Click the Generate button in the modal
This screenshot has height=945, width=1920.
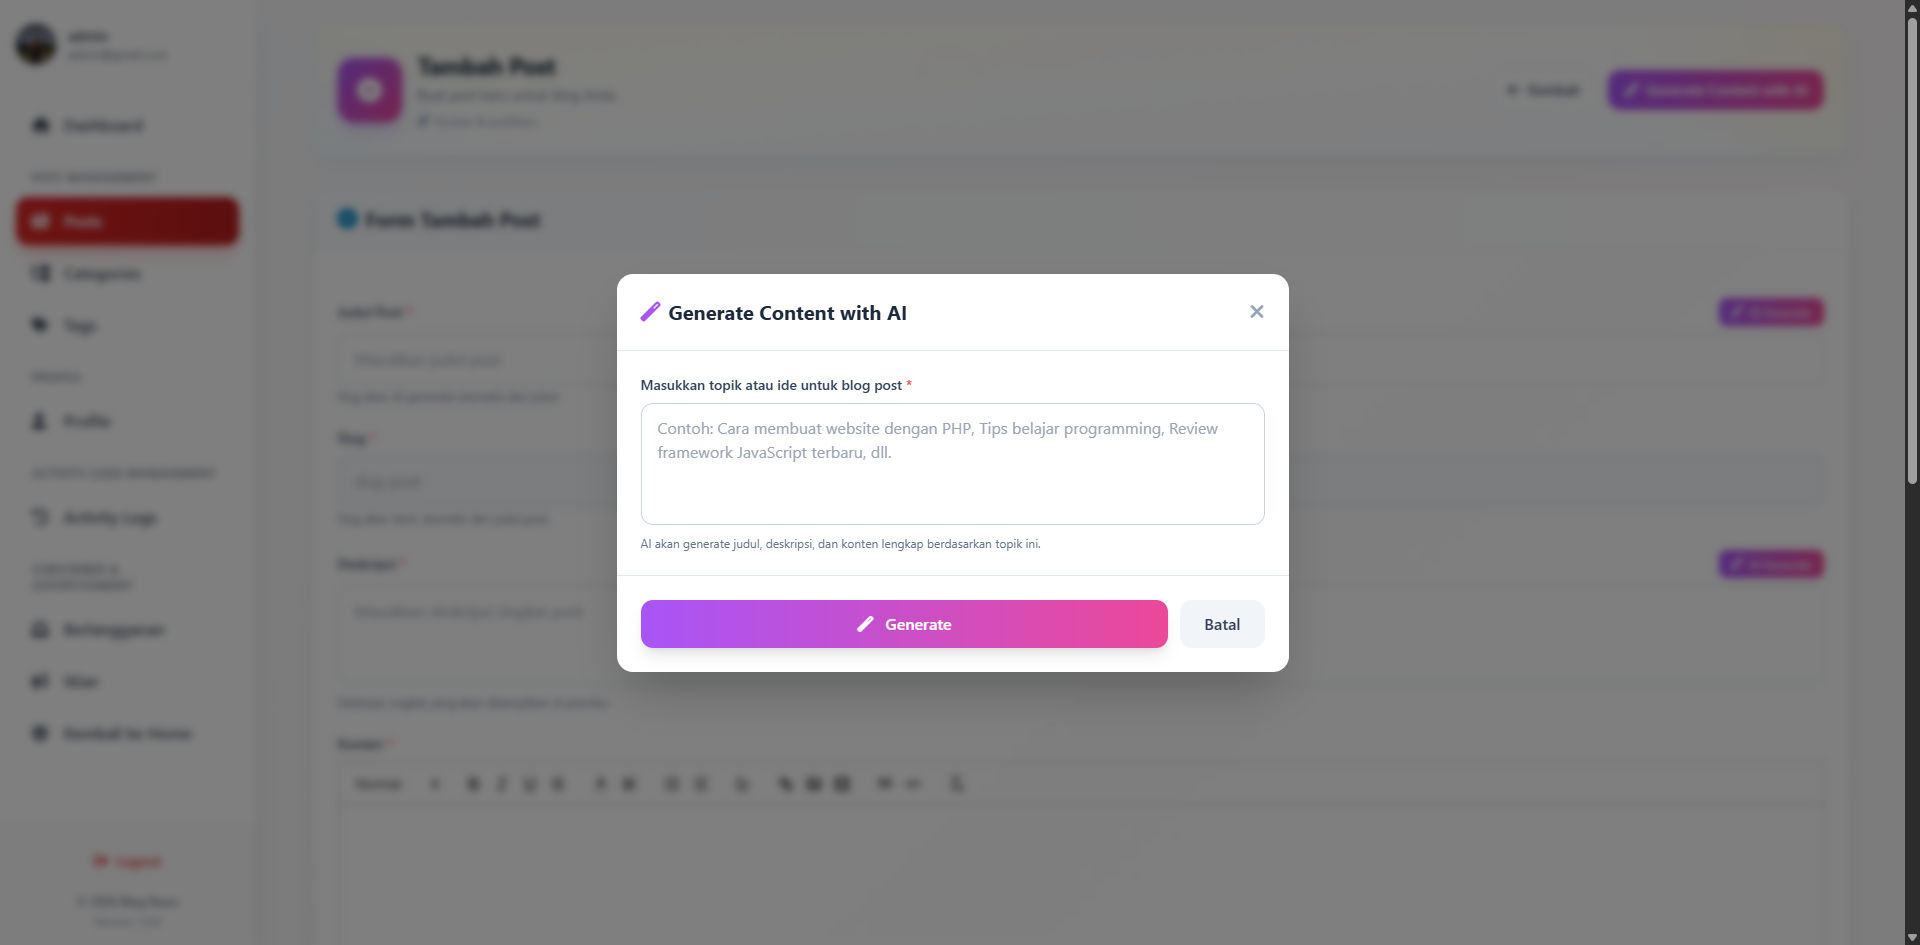(903, 623)
